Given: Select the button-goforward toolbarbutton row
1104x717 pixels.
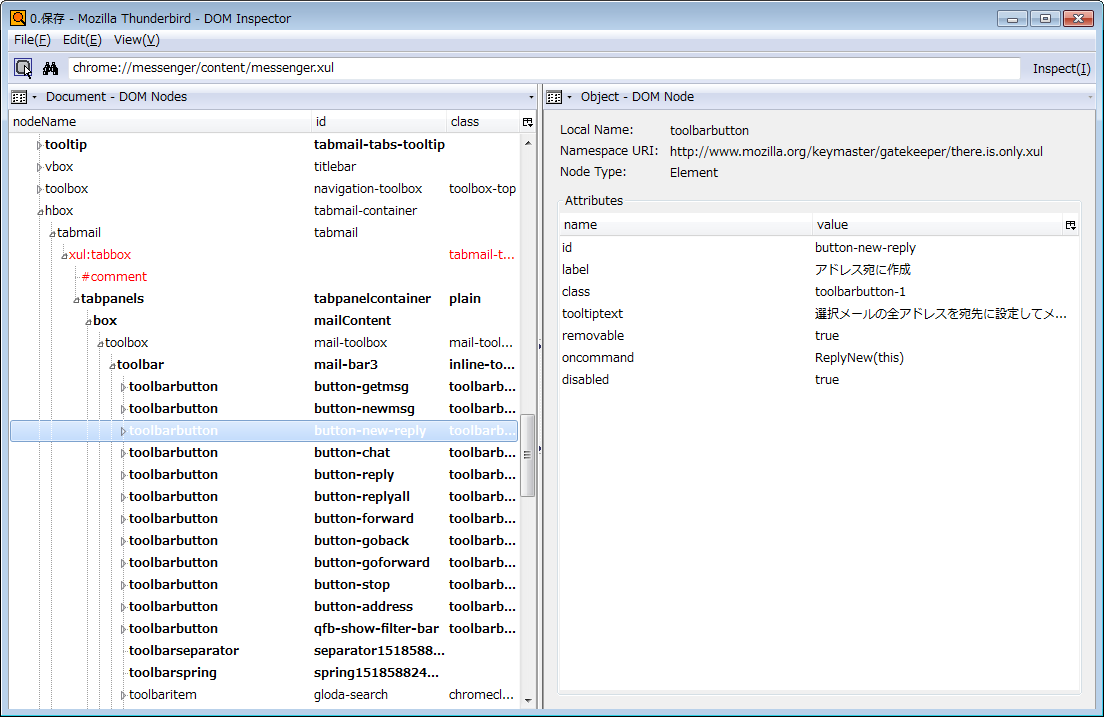Looking at the screenshot, I should (x=265, y=562).
